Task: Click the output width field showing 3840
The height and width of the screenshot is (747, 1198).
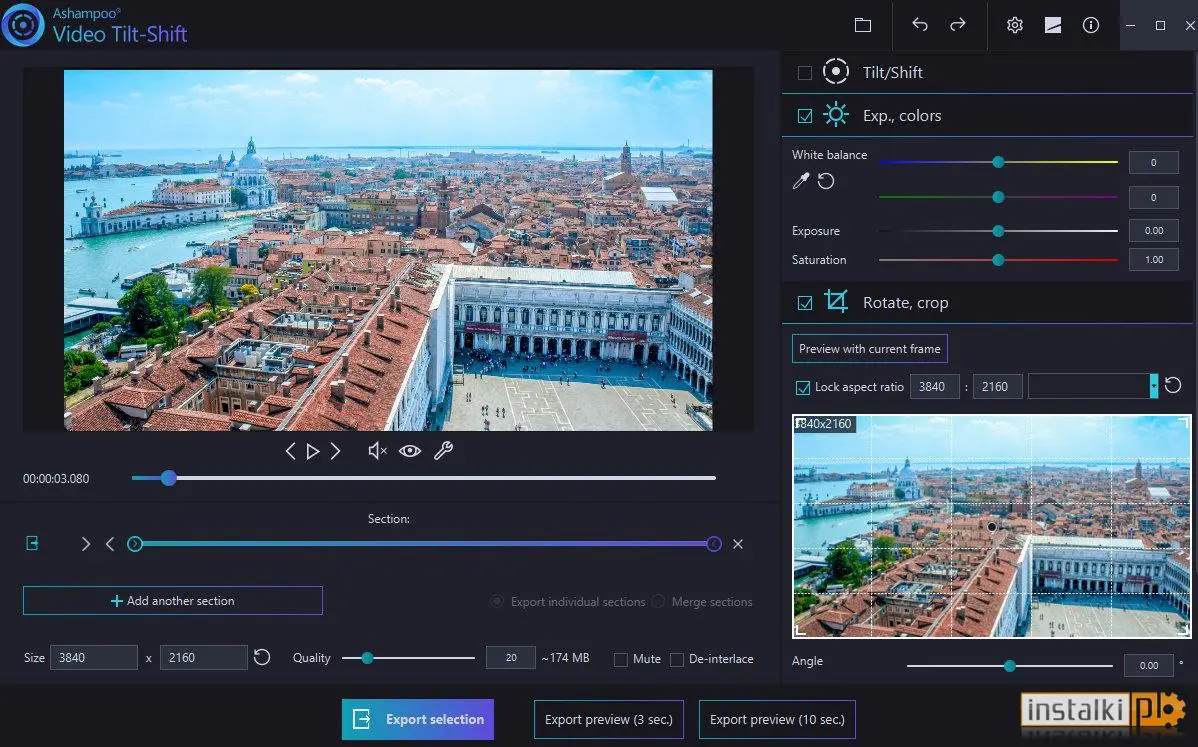Action: 94,658
